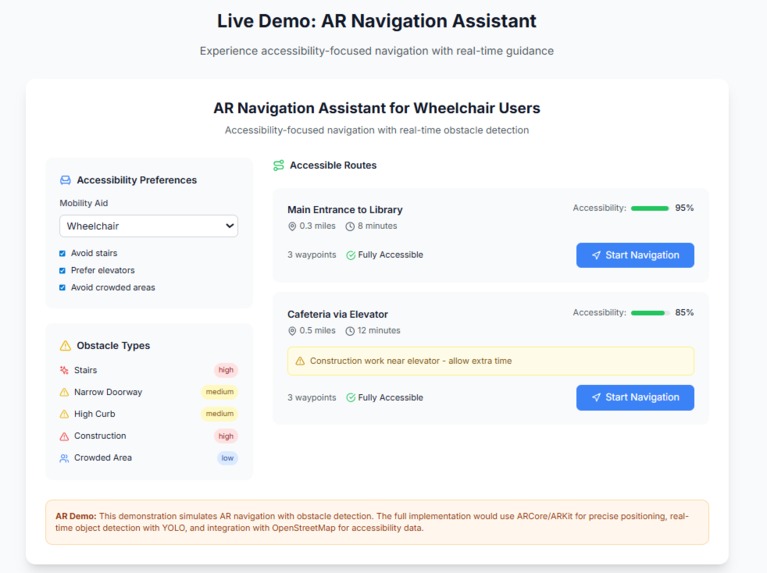
Task: Click the Fully Accessible checkmark icon on the Library route
Action: tap(351, 255)
